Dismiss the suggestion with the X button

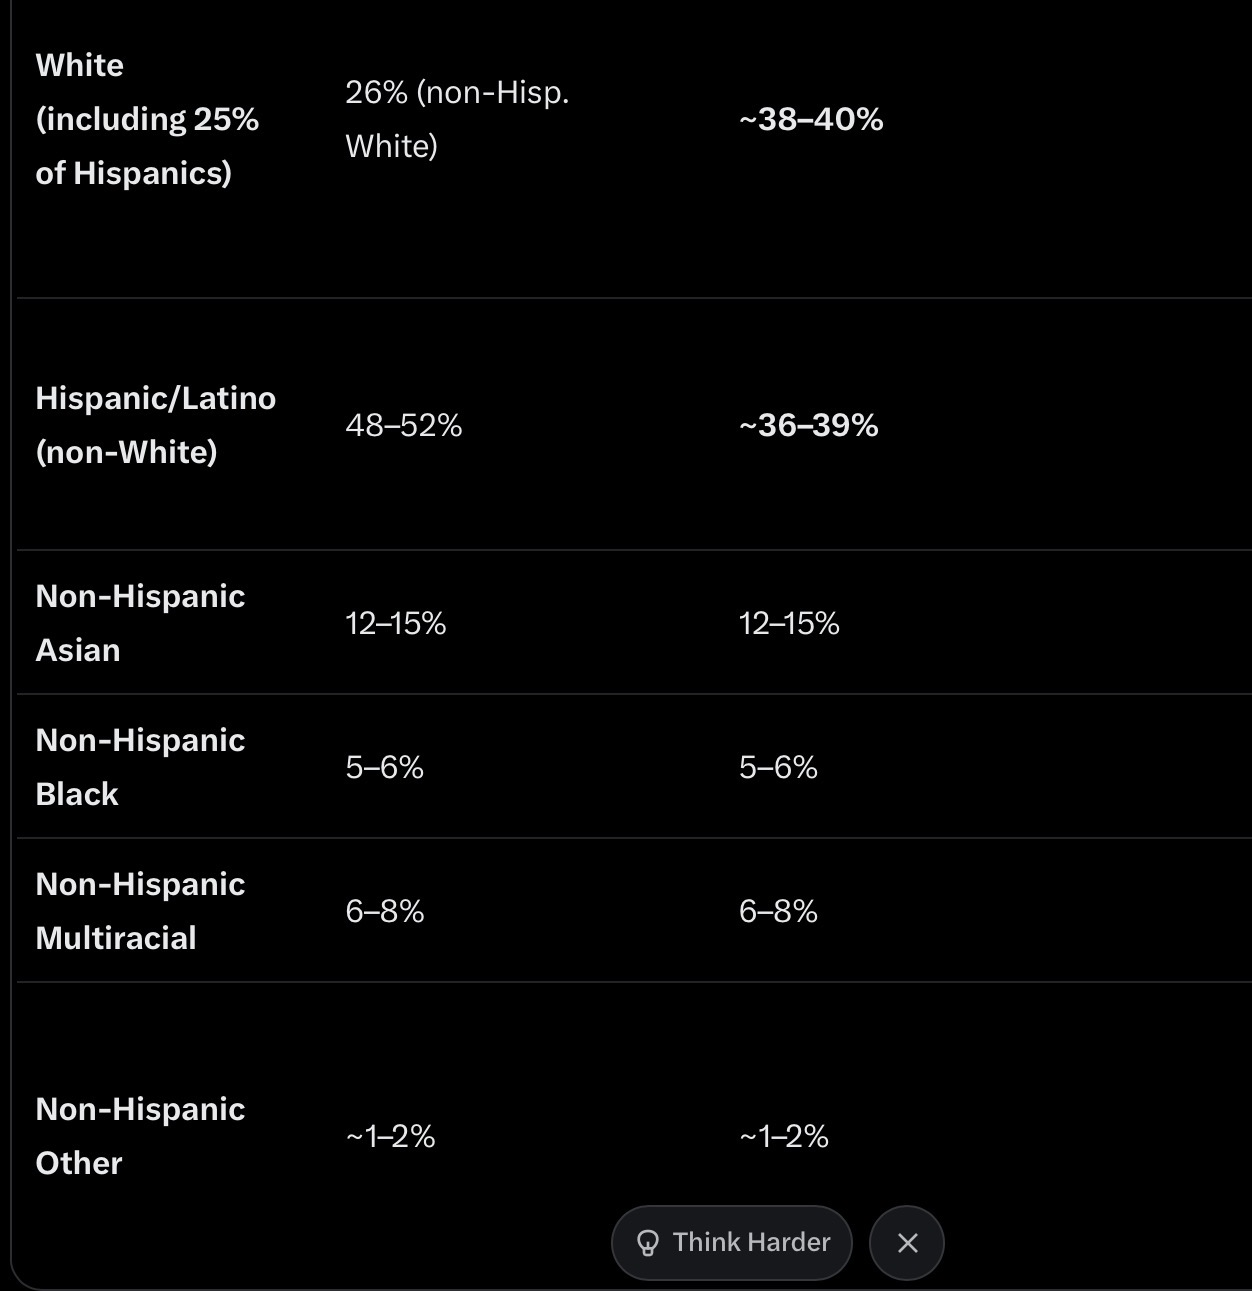[907, 1243]
